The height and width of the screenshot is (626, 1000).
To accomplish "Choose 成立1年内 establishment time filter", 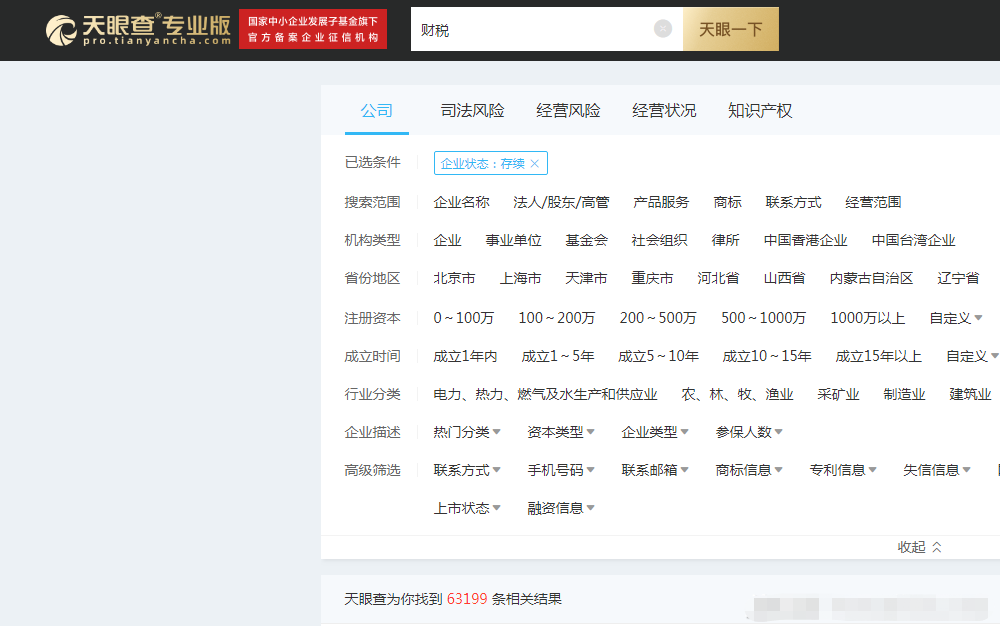I will 465,356.
